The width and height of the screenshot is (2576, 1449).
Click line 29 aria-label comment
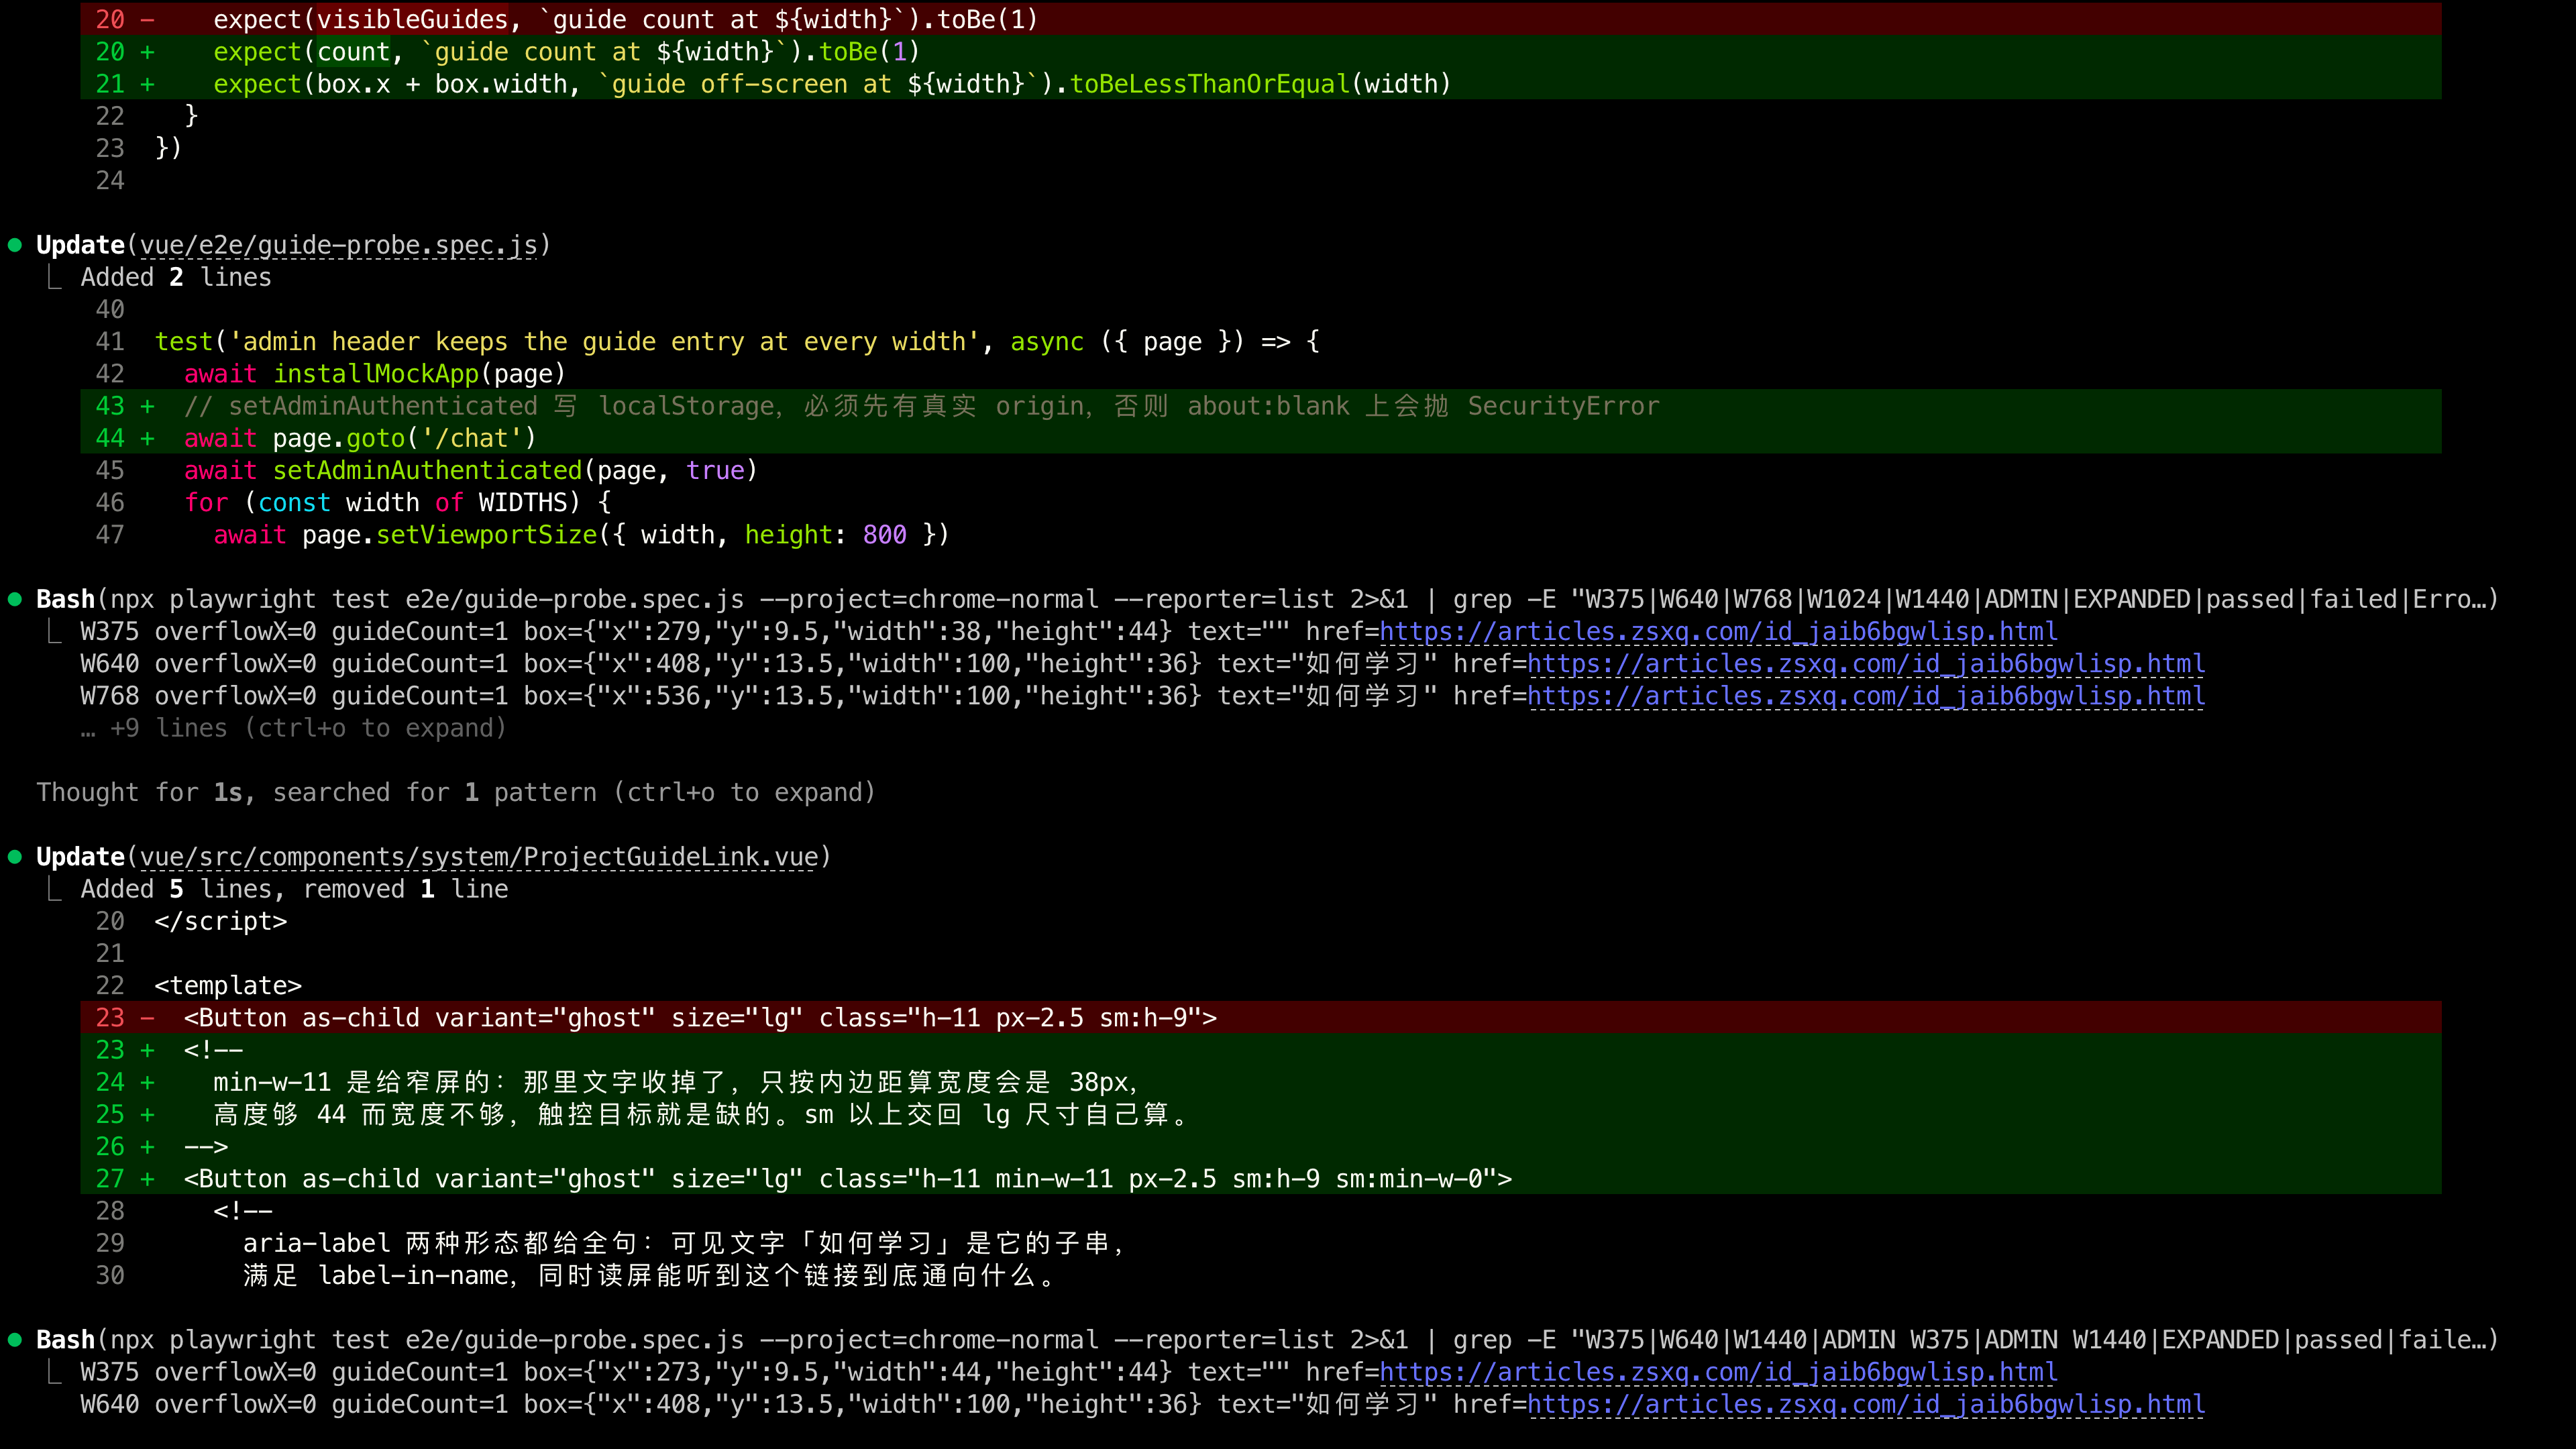click(685, 1243)
